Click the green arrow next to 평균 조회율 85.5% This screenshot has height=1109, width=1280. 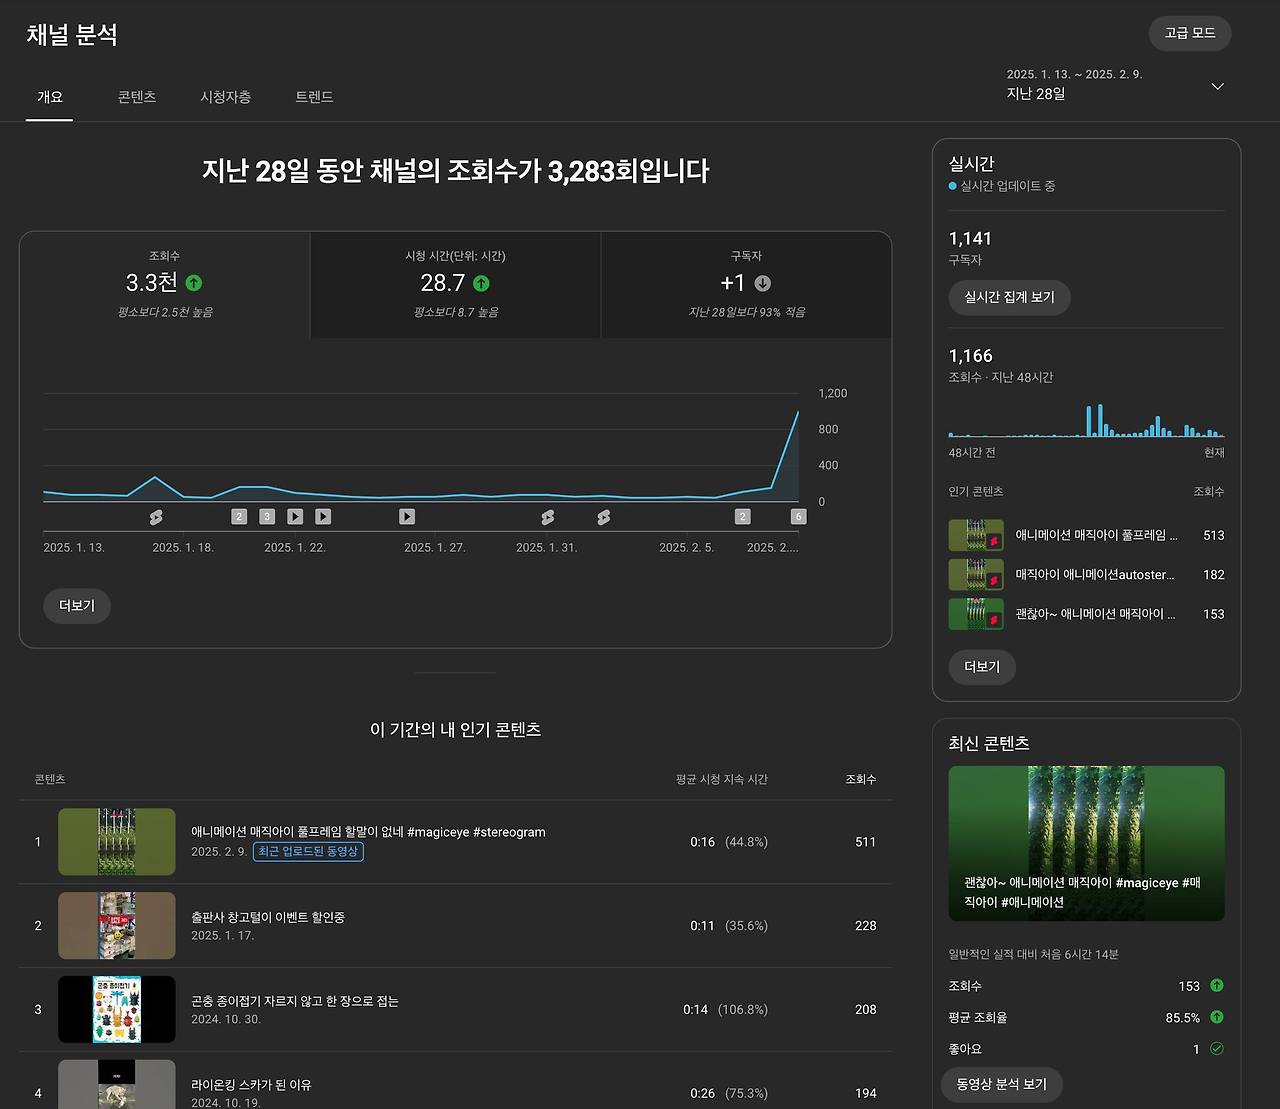pyautogui.click(x=1216, y=1017)
